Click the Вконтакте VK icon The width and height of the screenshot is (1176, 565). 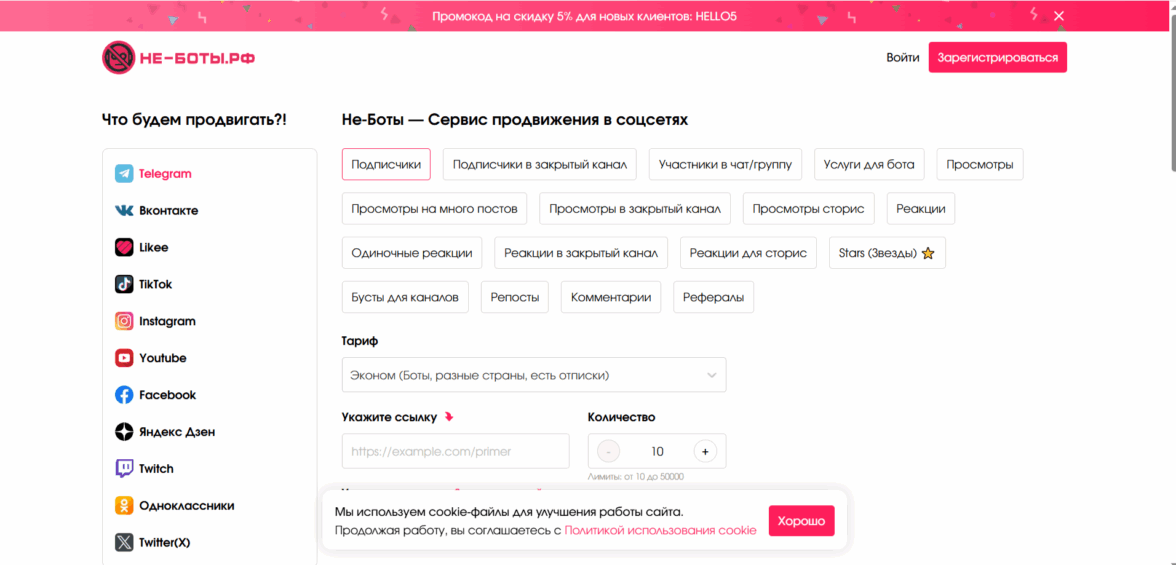tap(124, 211)
